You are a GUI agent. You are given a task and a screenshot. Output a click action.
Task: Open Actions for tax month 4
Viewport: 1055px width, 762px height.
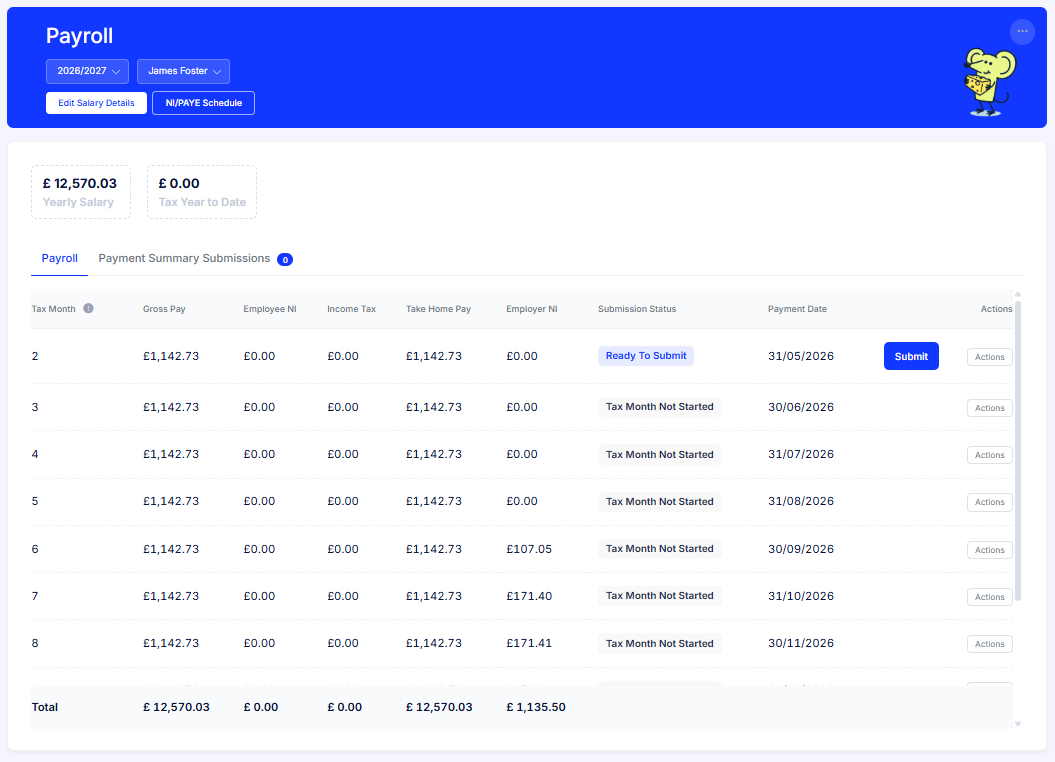[989, 455]
